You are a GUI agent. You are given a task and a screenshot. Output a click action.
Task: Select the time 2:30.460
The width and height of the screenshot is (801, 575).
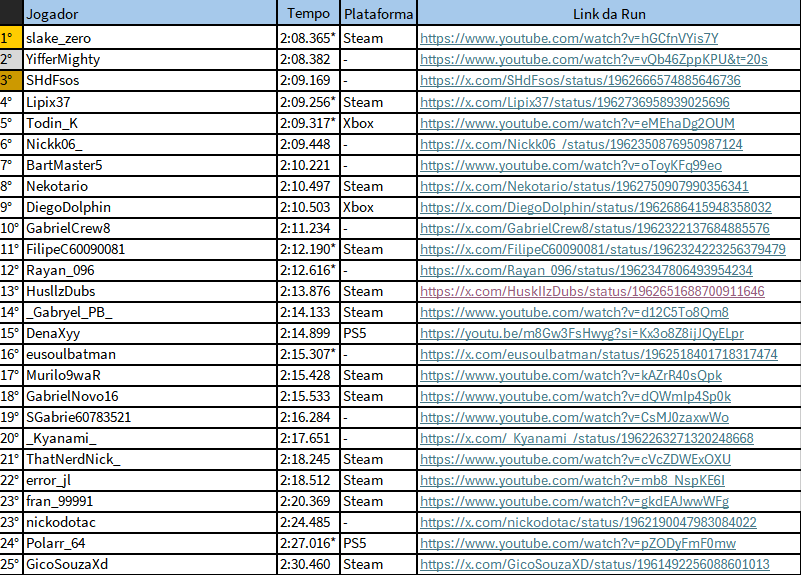coord(305,564)
